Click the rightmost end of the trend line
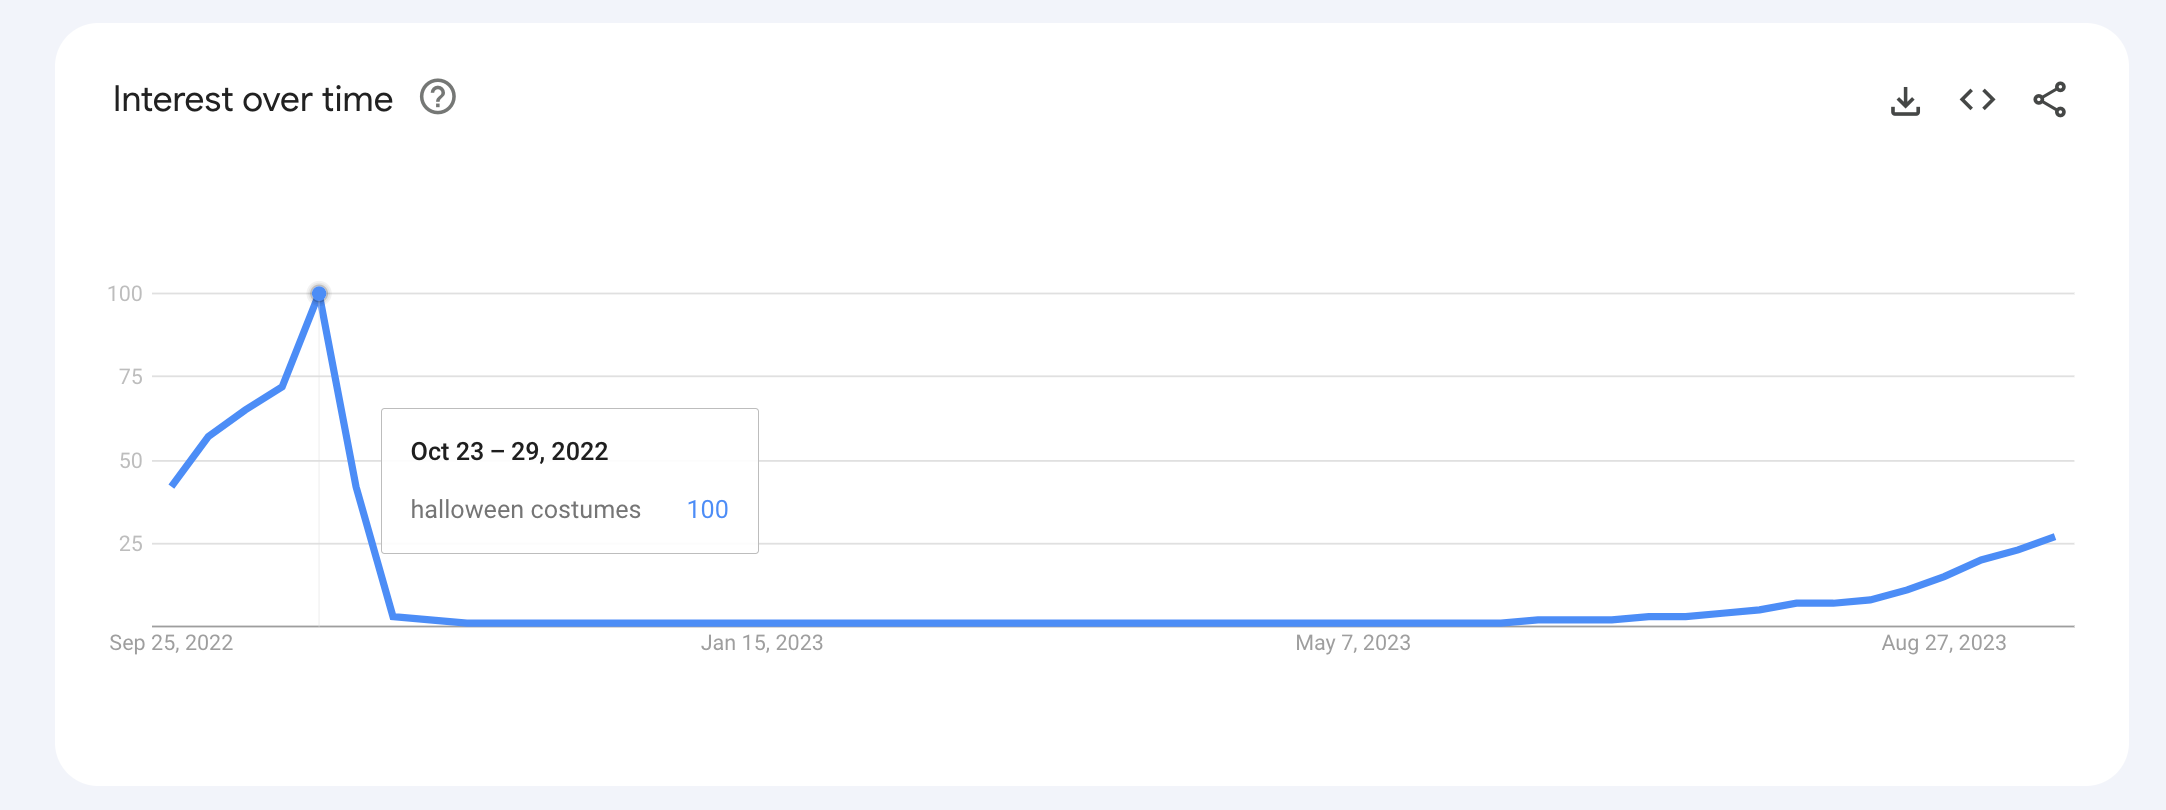 click(2052, 538)
